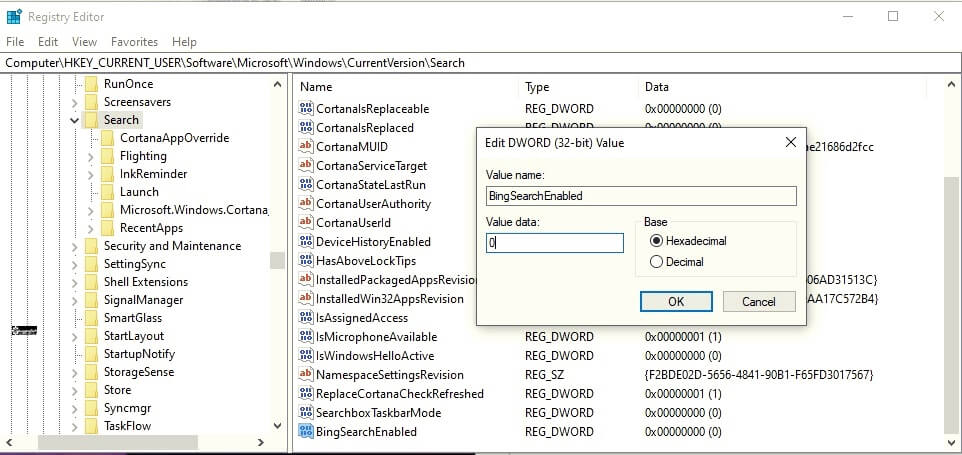Click the string icon beside CortanaServiceTarget
Screen dimensions: 962x455
point(306,166)
